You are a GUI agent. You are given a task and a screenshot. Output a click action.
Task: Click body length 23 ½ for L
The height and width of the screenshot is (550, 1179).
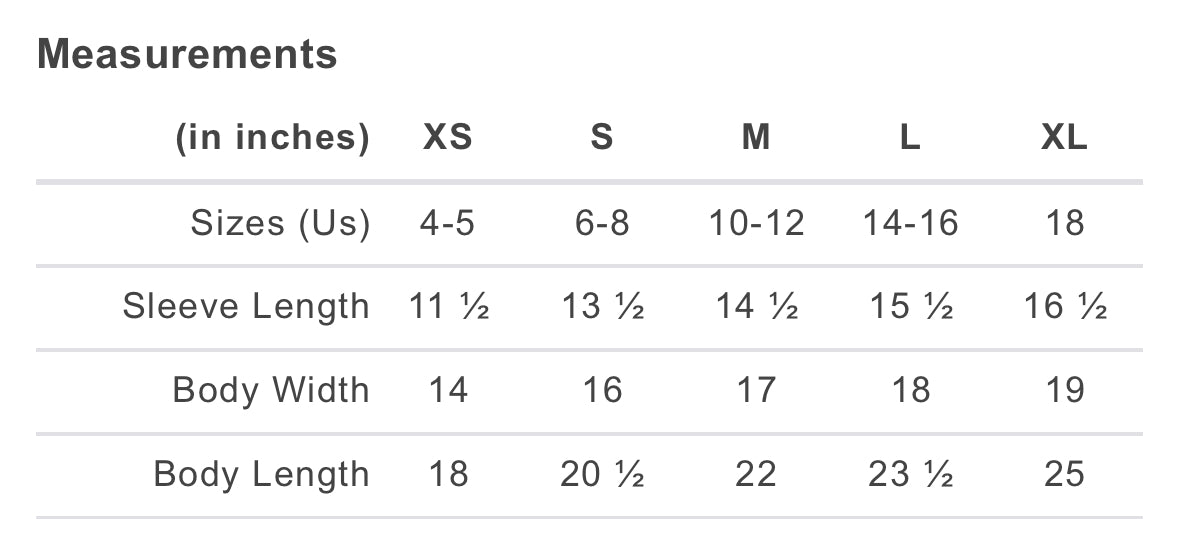click(x=910, y=474)
